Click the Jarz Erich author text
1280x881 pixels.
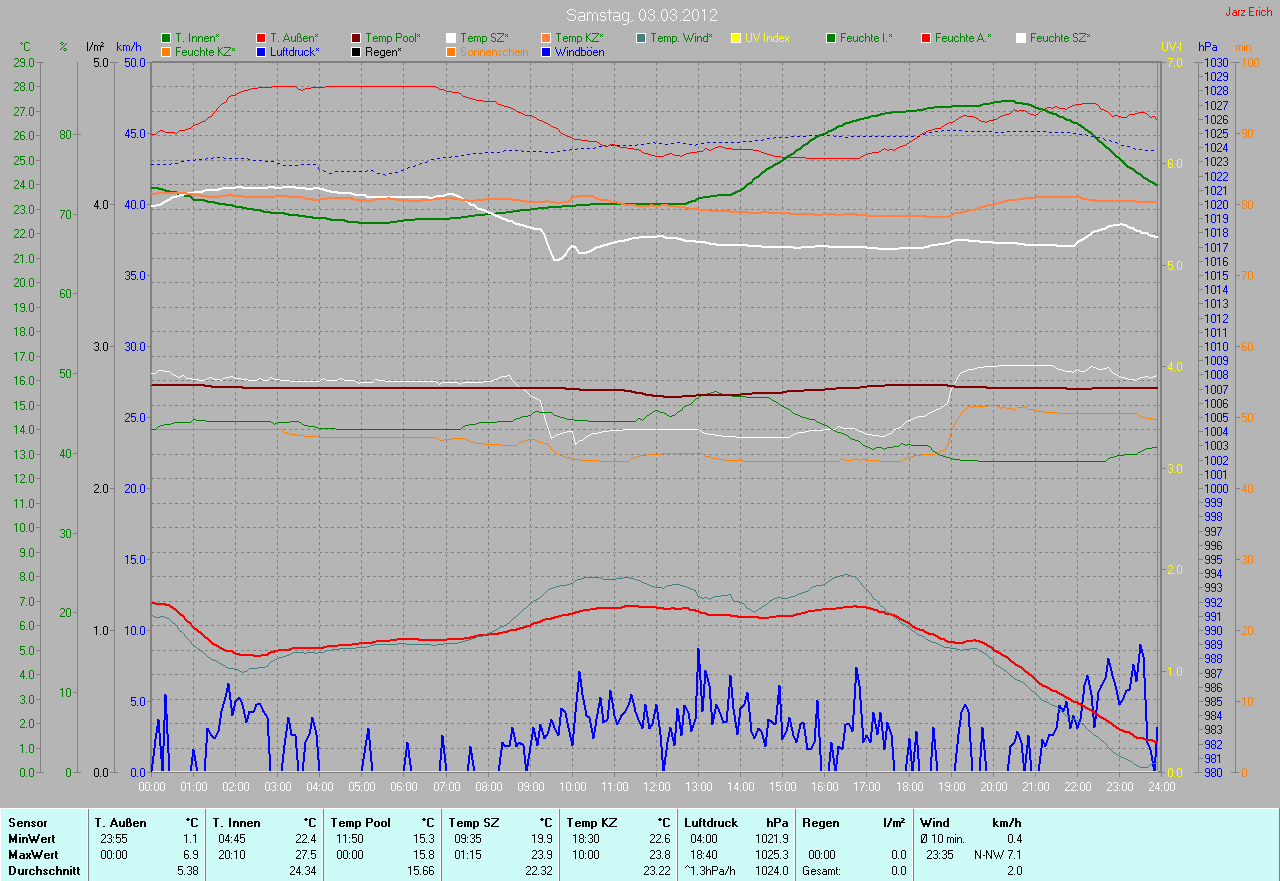tap(1250, 13)
